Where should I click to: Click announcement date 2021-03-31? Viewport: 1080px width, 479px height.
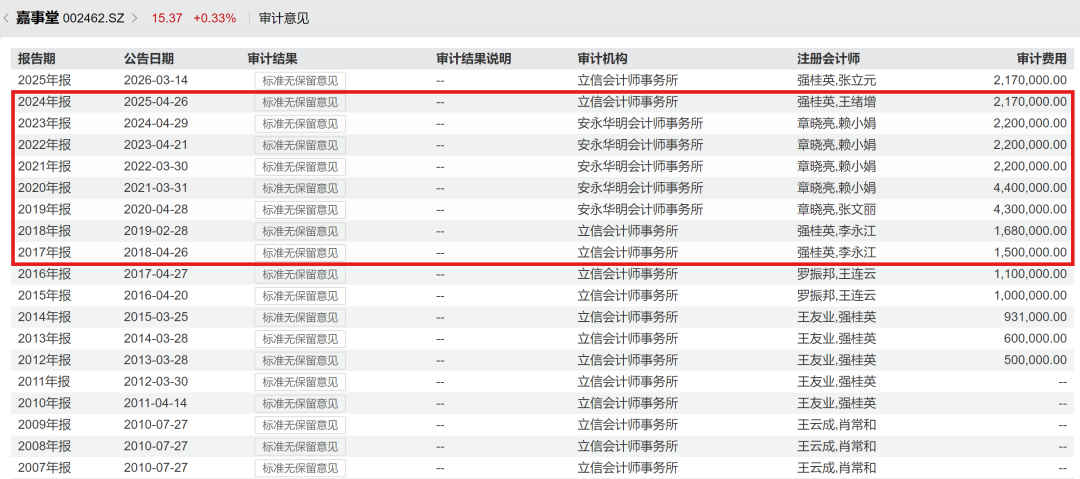[156, 187]
